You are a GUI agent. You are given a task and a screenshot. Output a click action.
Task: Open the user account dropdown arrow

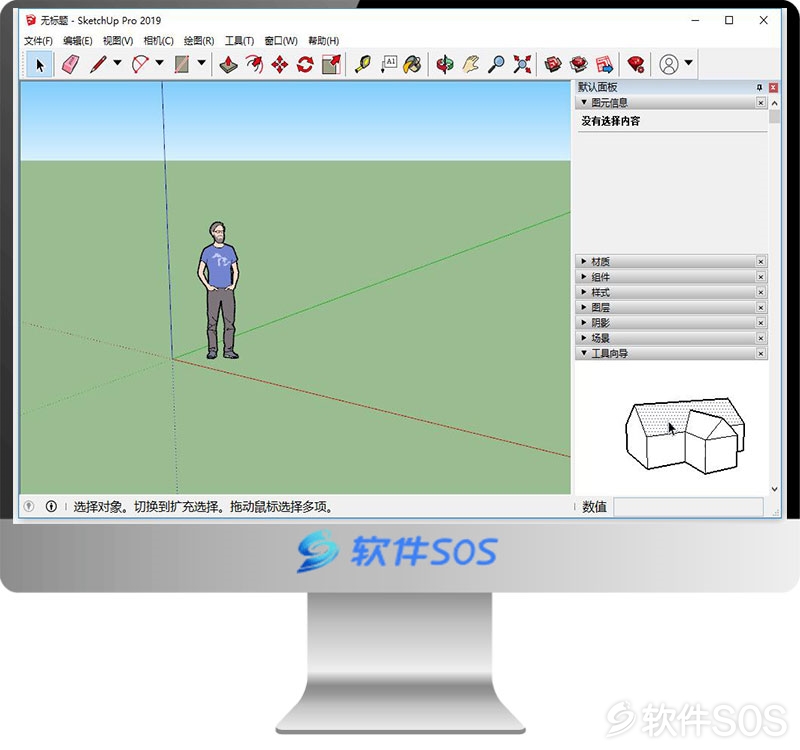point(688,63)
